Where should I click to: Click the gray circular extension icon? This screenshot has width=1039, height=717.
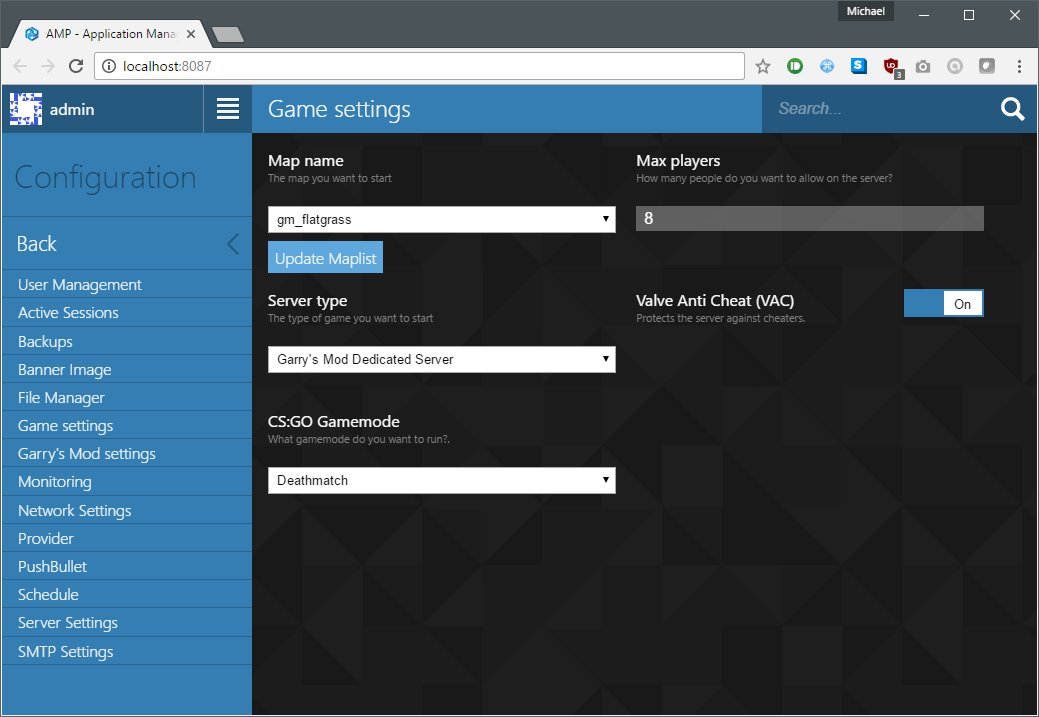(x=955, y=66)
